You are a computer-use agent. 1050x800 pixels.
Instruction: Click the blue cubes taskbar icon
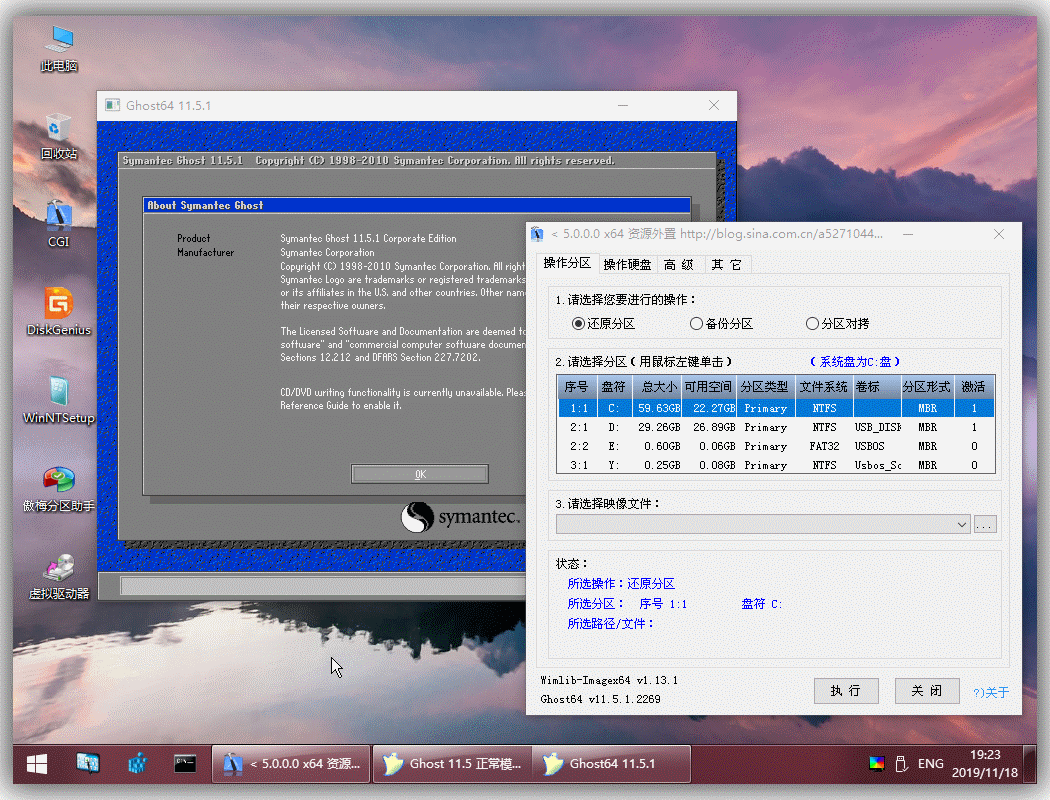(x=137, y=763)
